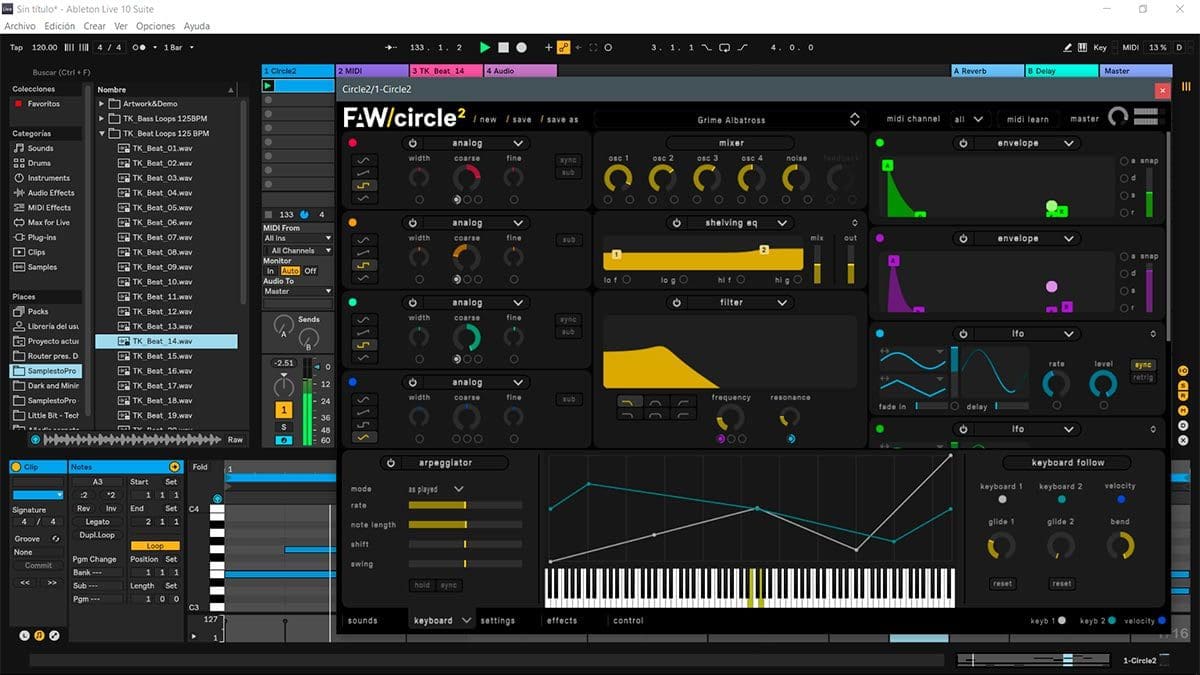This screenshot has width=1200, height=675.
Task: Click the midi learn button
Action: tap(1028, 119)
